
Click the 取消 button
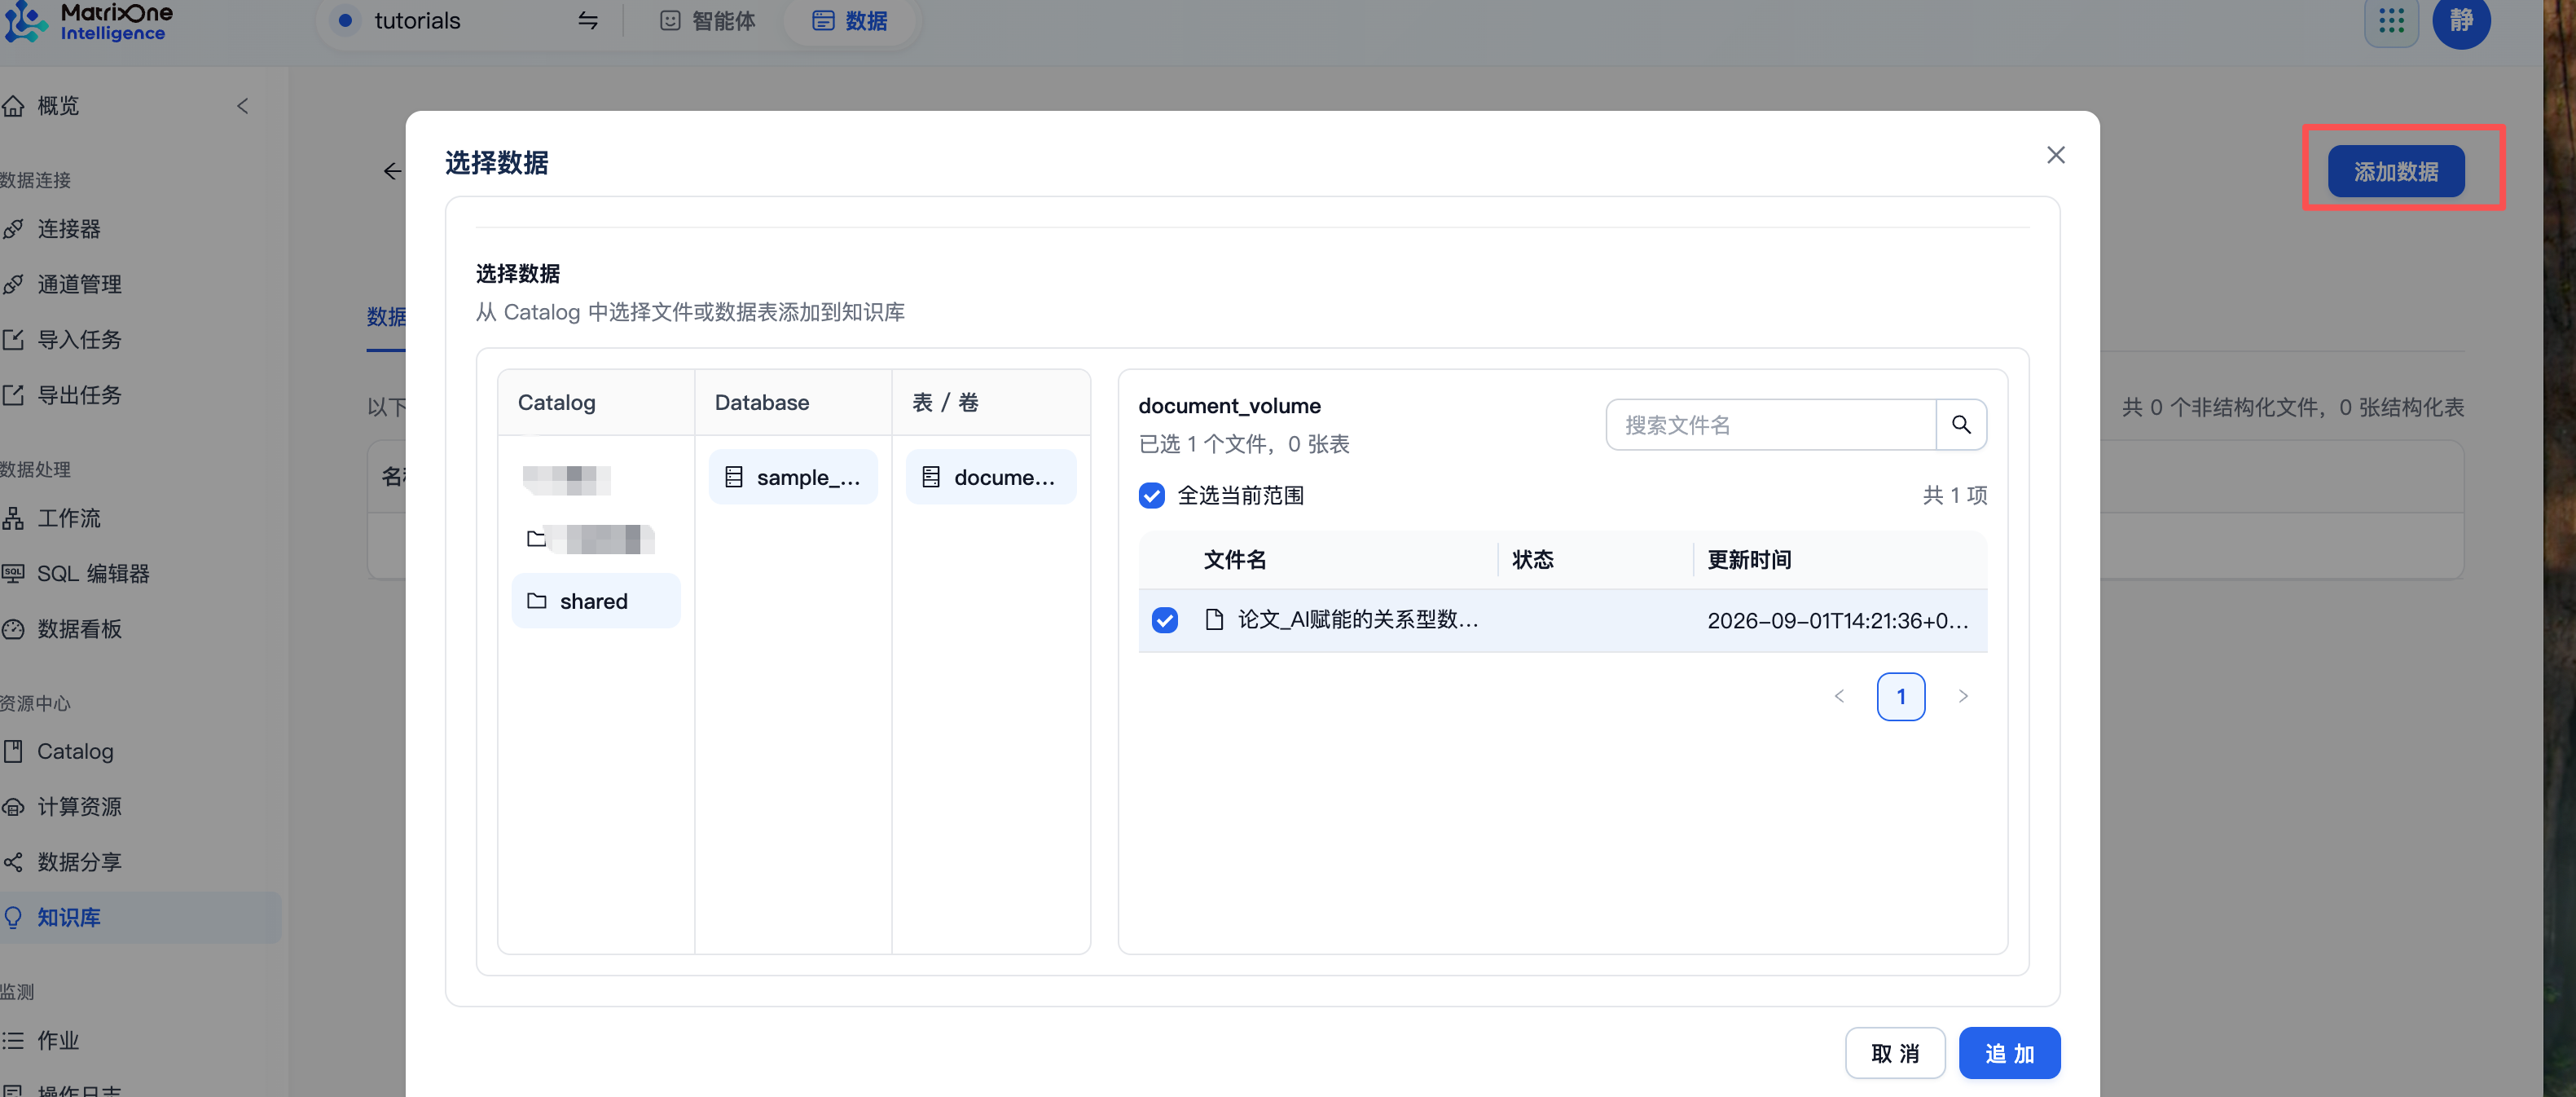[1894, 1053]
